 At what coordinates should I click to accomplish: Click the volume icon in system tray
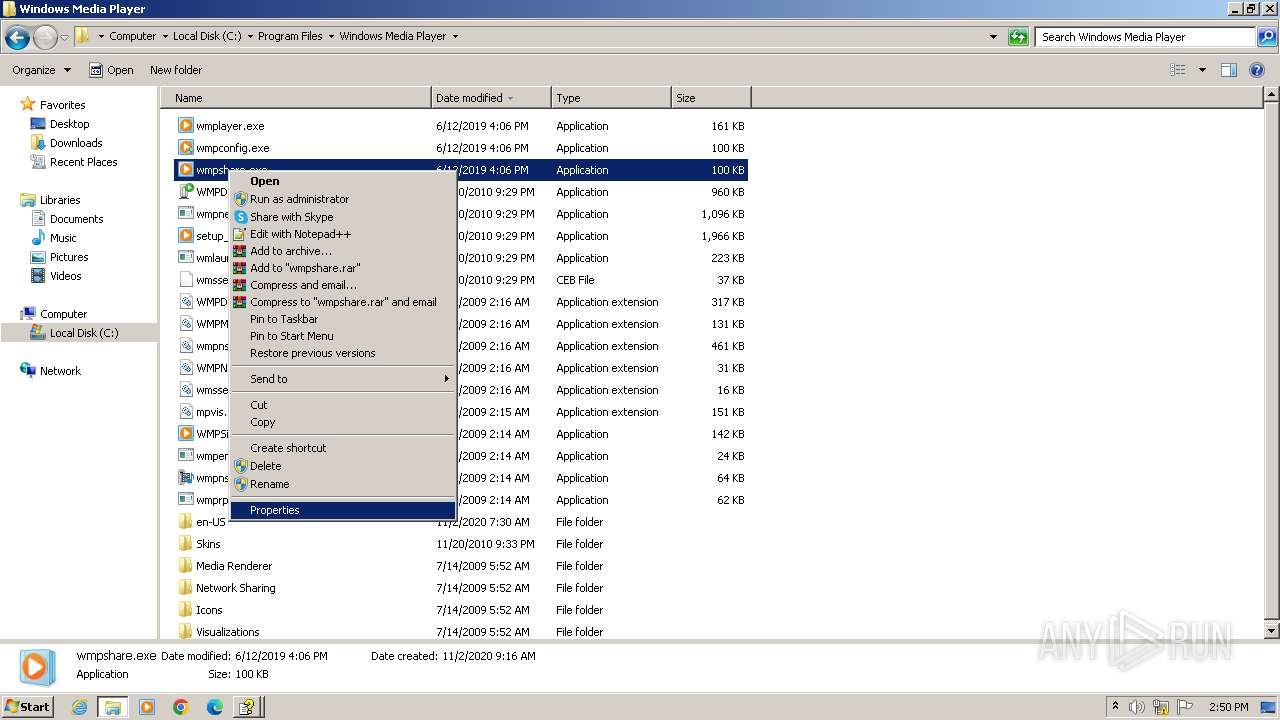(x=1137, y=707)
